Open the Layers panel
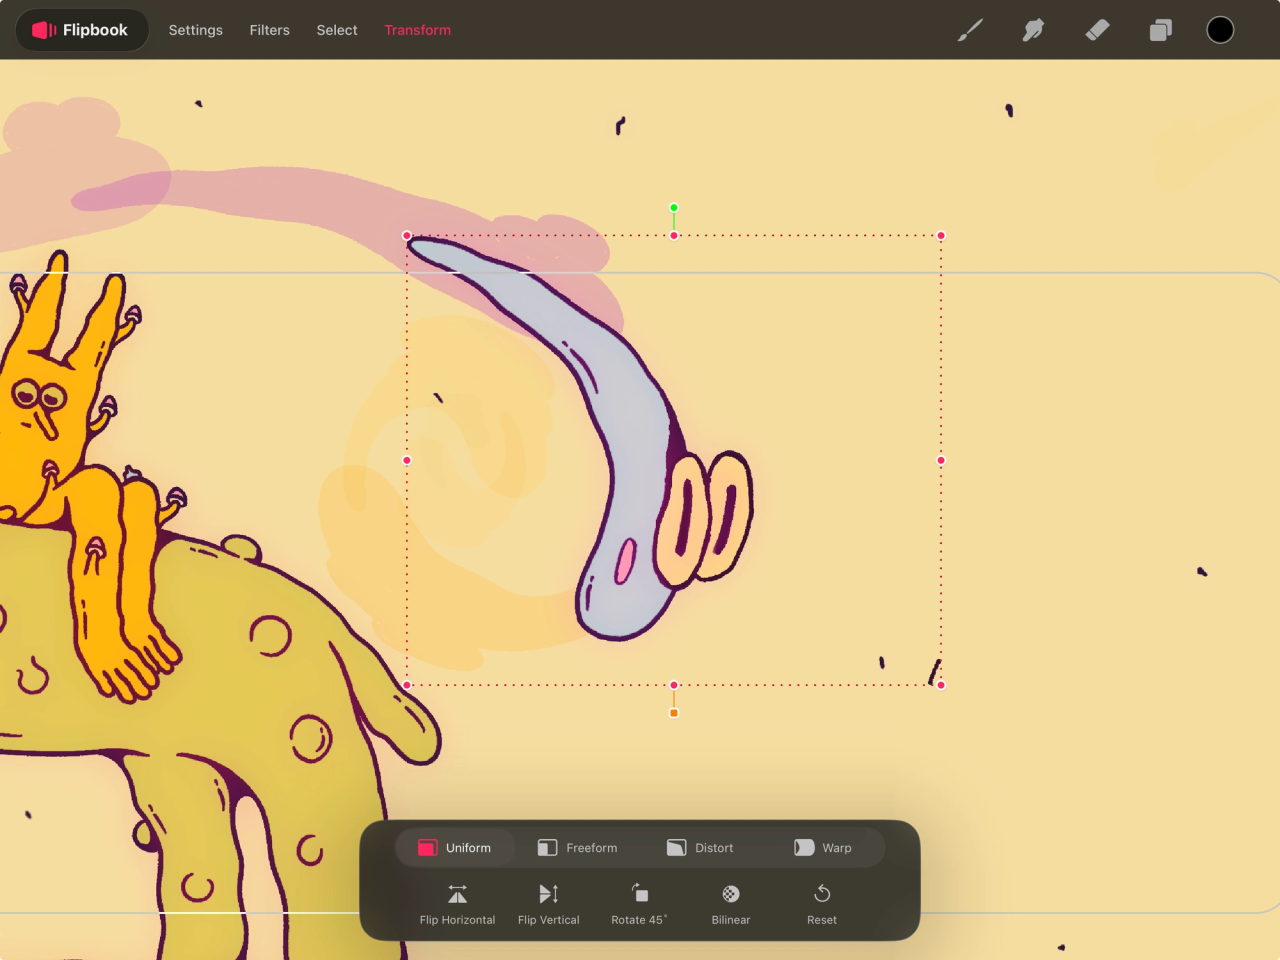Screen dimensions: 1280x960 [x=1160, y=30]
